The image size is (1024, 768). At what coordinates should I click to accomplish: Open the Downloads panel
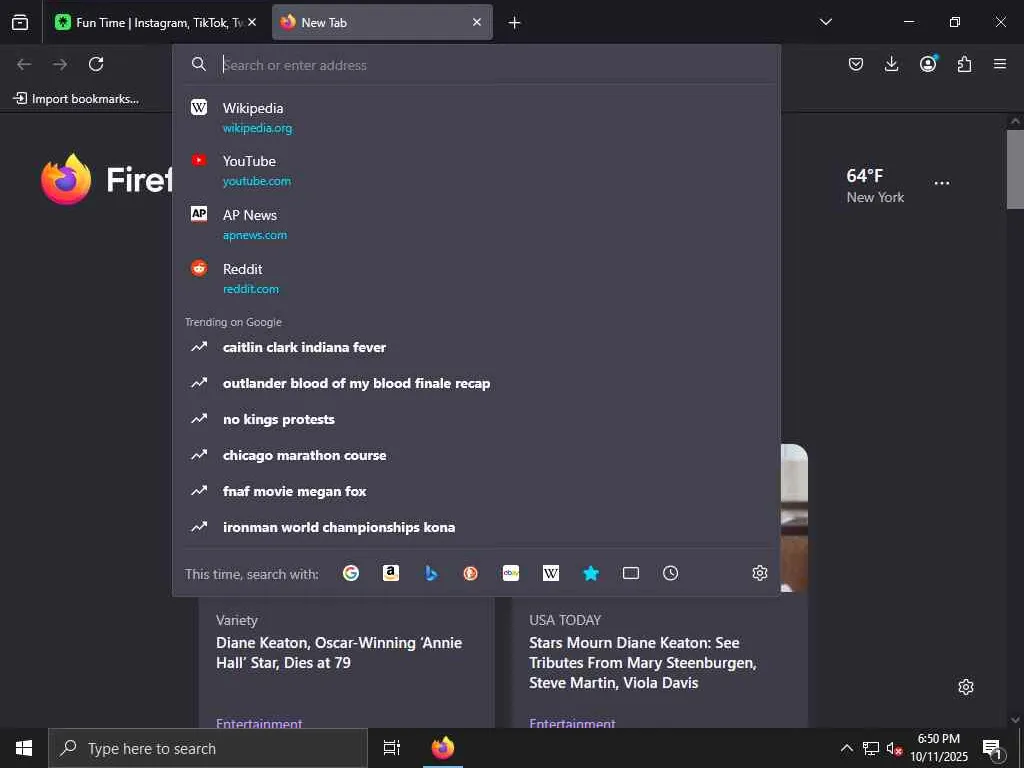[891, 64]
